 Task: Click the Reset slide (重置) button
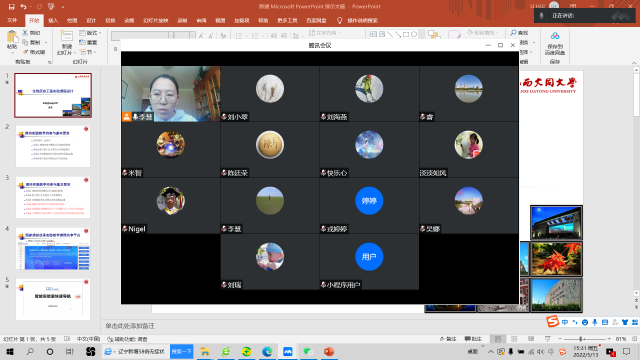point(89,42)
